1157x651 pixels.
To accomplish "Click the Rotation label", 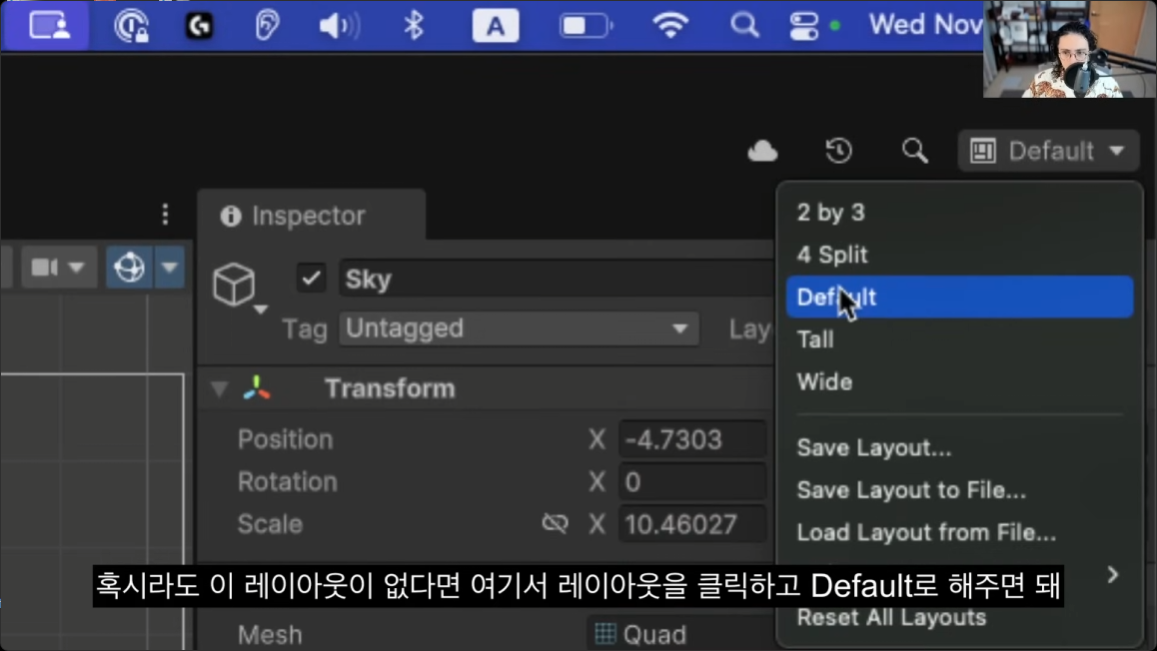I will coord(287,482).
